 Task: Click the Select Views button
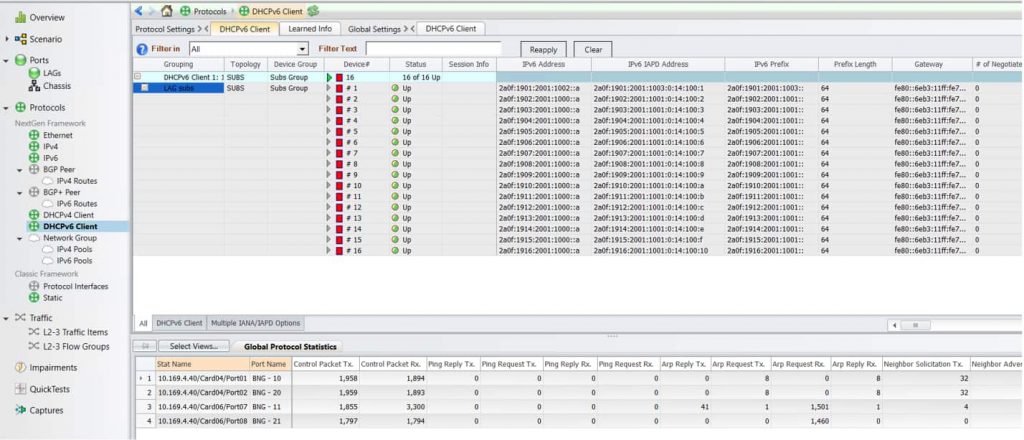(x=194, y=347)
